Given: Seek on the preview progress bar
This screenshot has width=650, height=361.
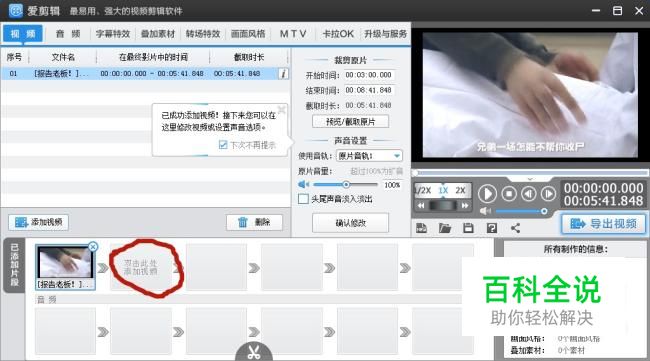Looking at the screenshot, I should click(x=531, y=172).
